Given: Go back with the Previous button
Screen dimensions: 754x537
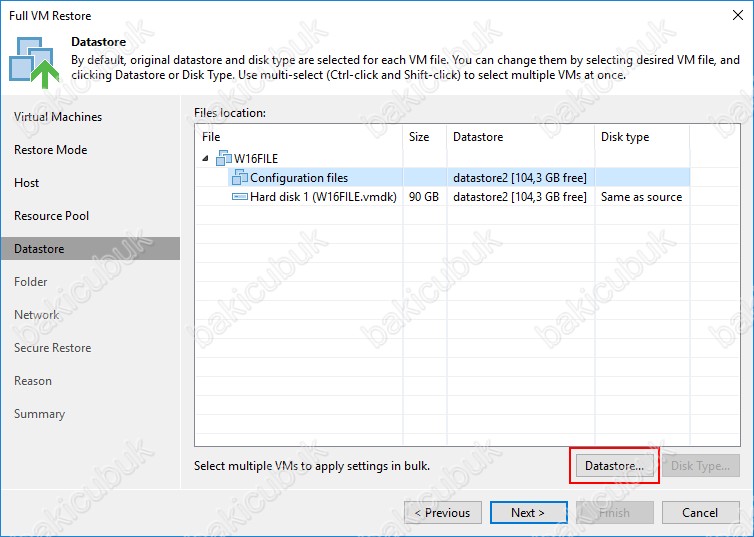Looking at the screenshot, I should (442, 512).
